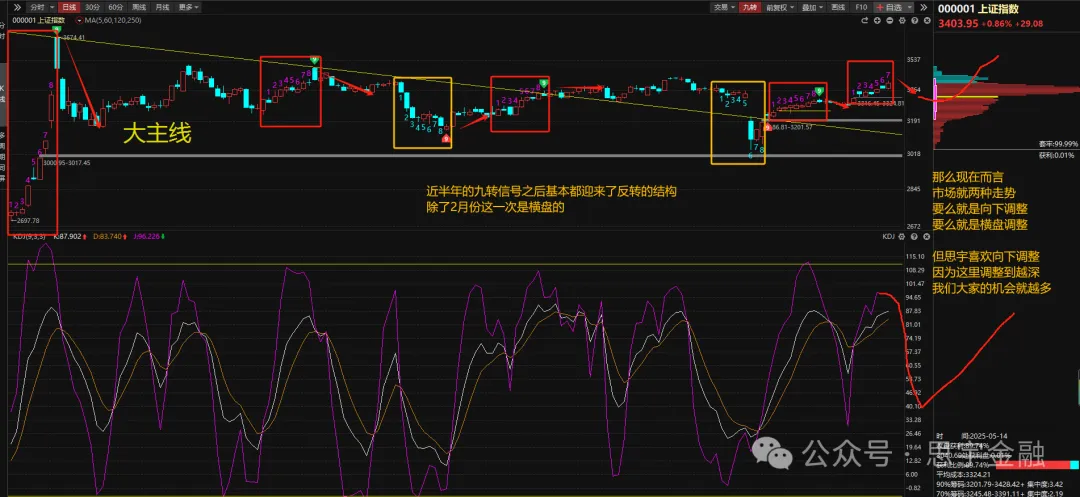
Task: Click the 000001 上证指数 right panel header
Action: [x=978, y=9]
